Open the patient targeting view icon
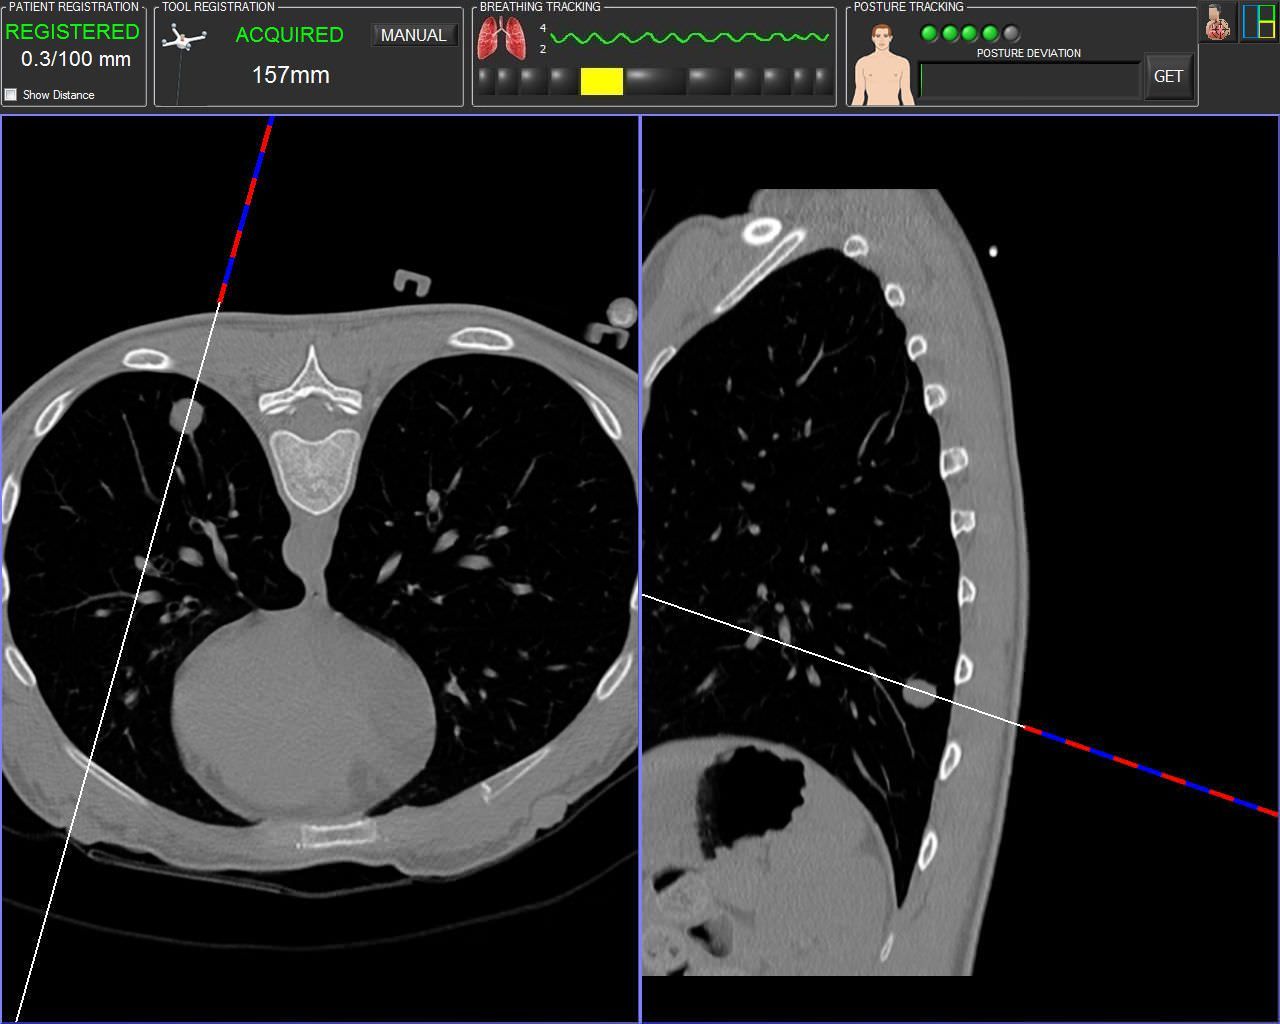 click(x=1218, y=22)
